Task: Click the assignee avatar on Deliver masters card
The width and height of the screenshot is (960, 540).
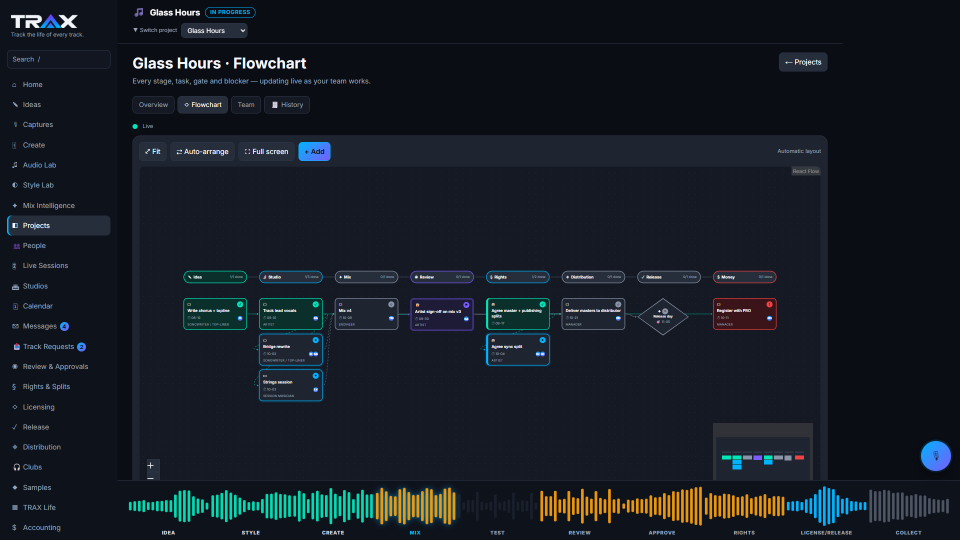Action: point(618,318)
